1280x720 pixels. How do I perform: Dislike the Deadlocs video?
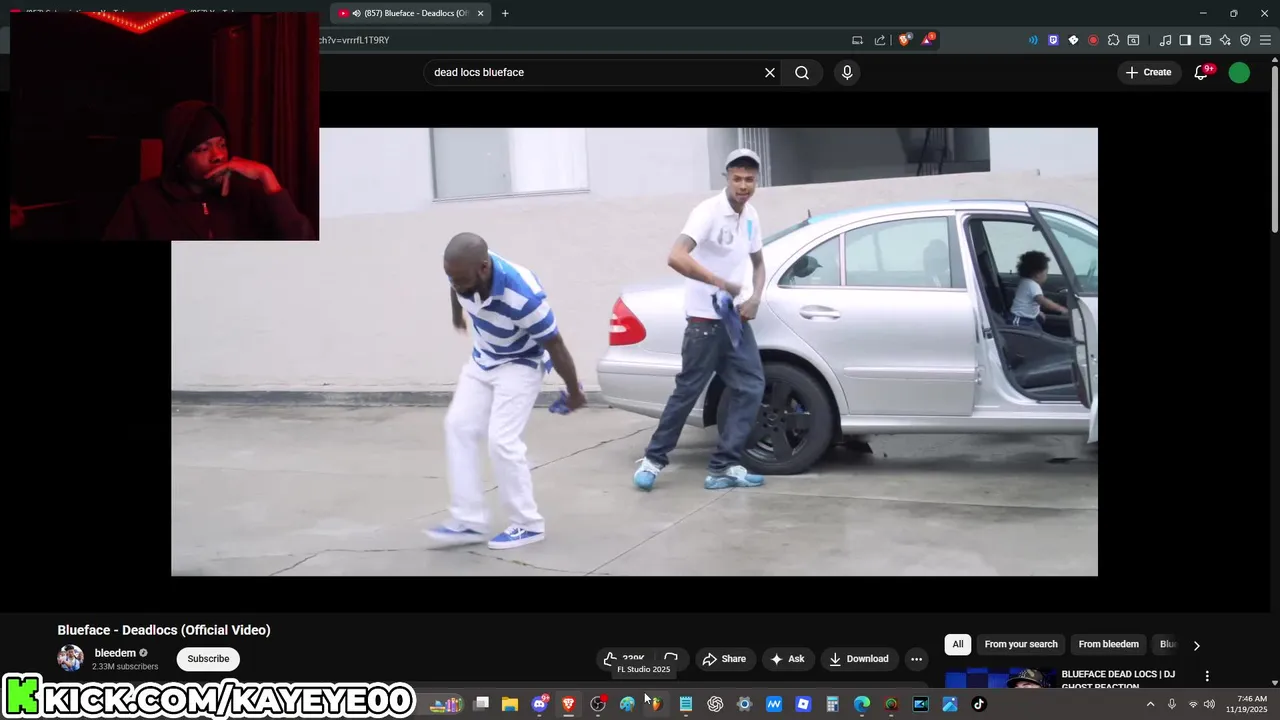[x=671, y=659]
